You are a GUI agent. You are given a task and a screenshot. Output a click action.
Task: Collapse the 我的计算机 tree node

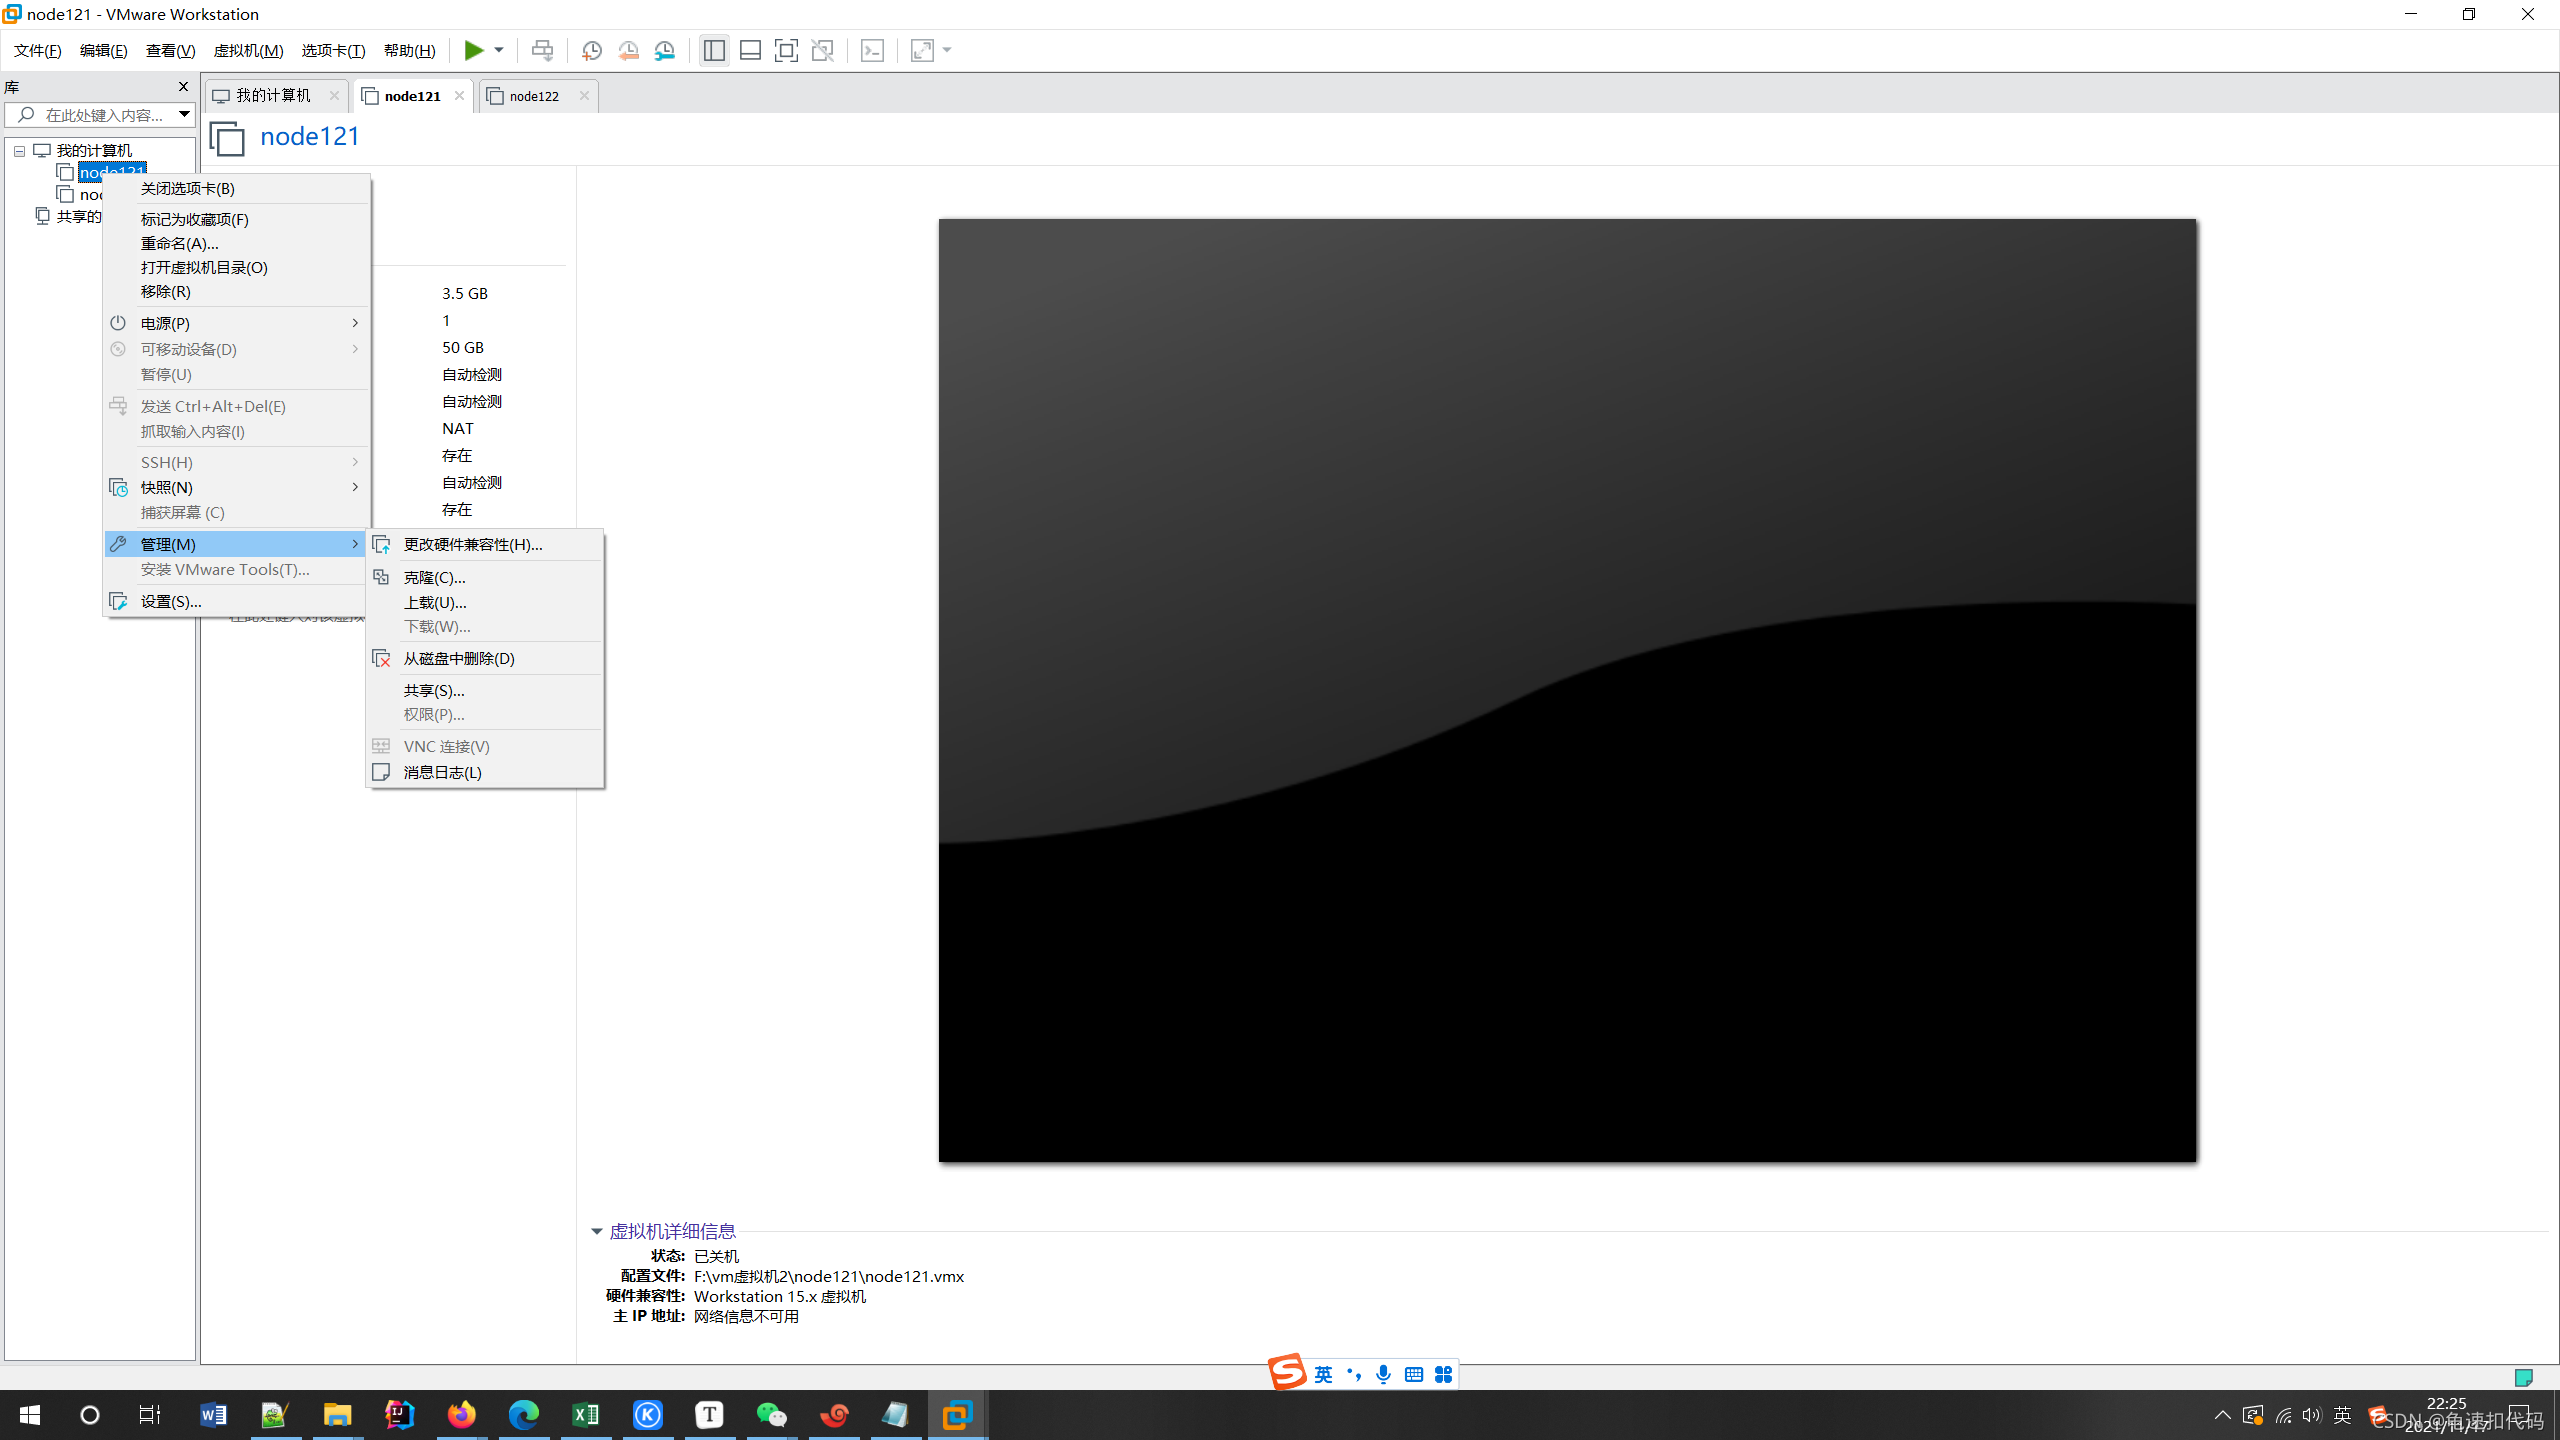(19, 151)
